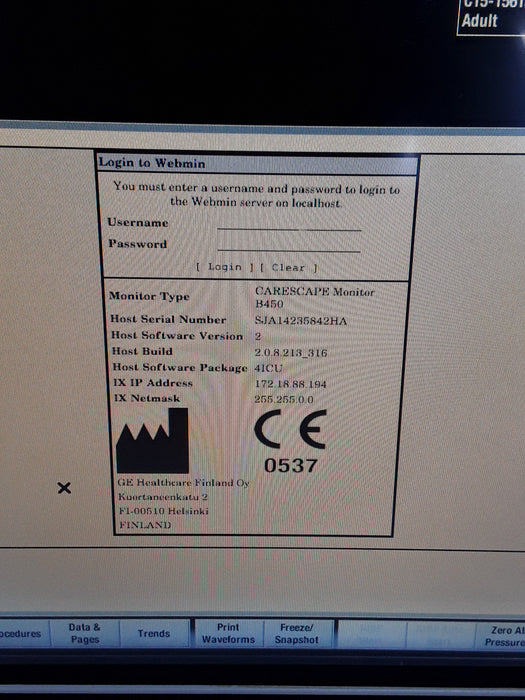Click the CE 0537 mark

pos(291,442)
